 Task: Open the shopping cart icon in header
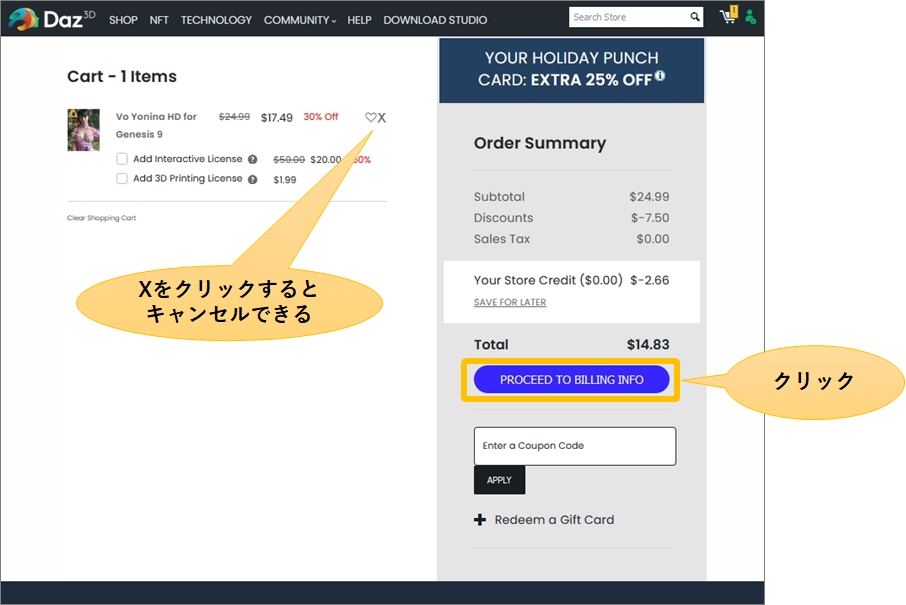(x=727, y=17)
